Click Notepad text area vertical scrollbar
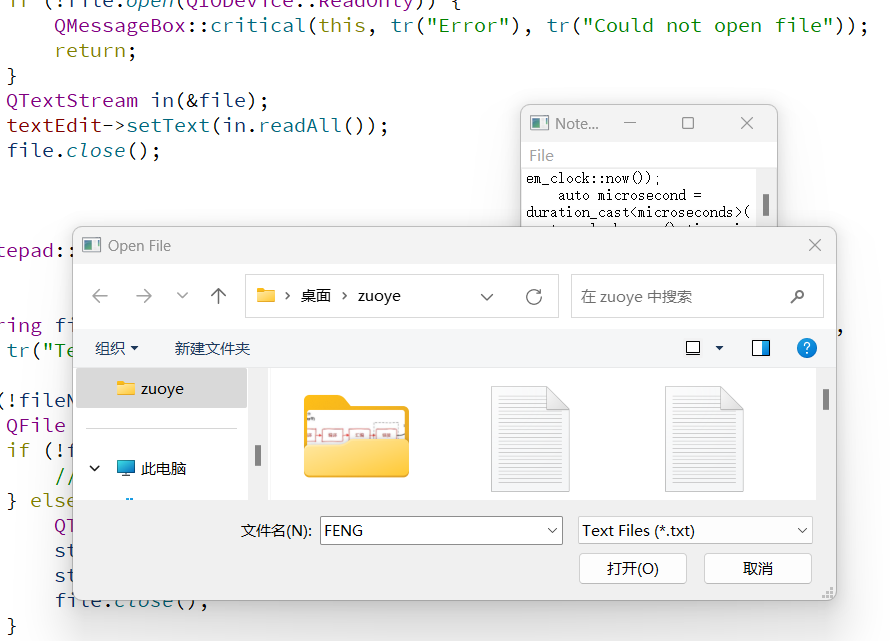The width and height of the screenshot is (890, 641). click(766, 205)
